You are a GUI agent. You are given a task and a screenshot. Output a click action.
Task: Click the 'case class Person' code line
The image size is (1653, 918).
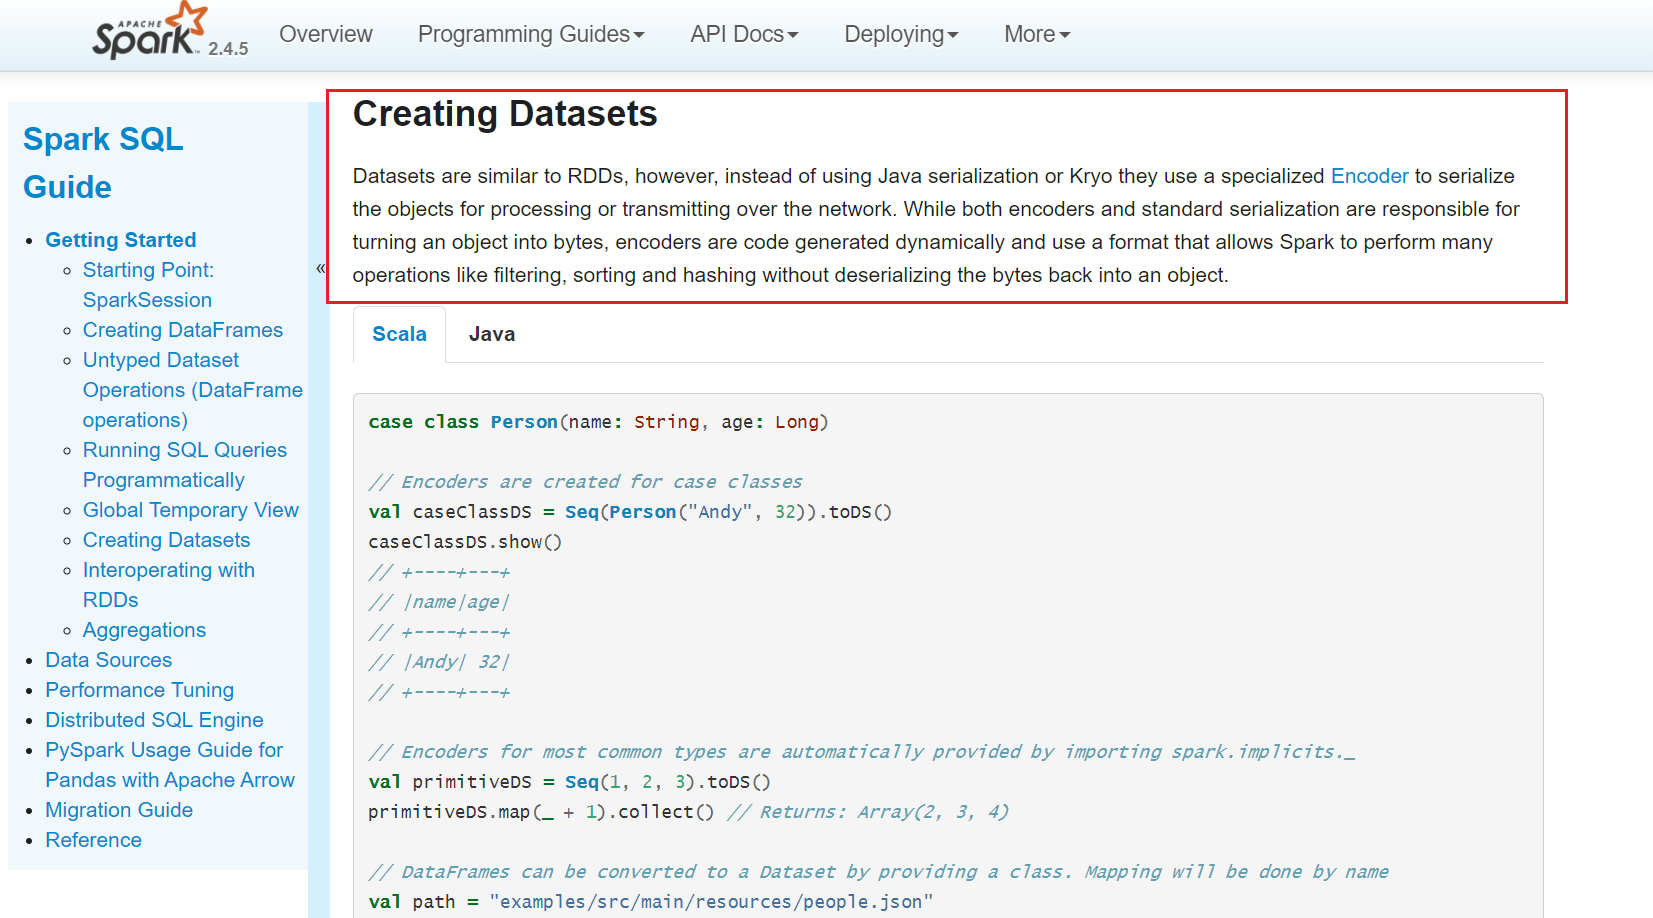[598, 422]
